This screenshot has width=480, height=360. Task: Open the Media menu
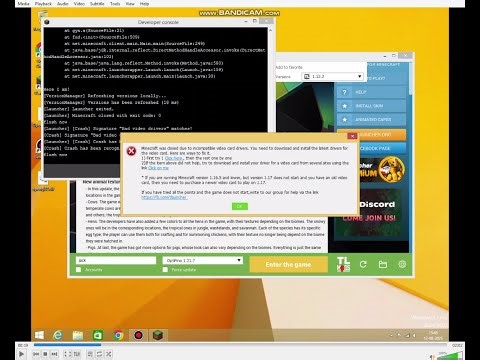click(x=23, y=4)
